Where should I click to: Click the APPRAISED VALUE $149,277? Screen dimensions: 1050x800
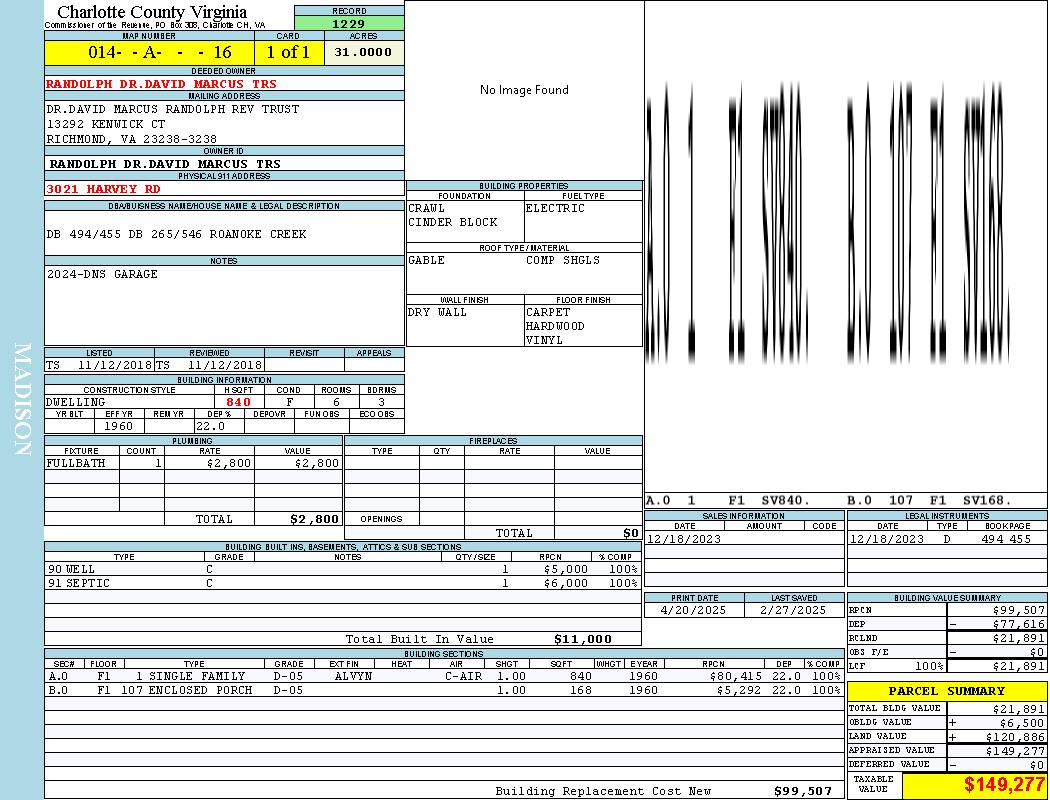click(x=1015, y=750)
